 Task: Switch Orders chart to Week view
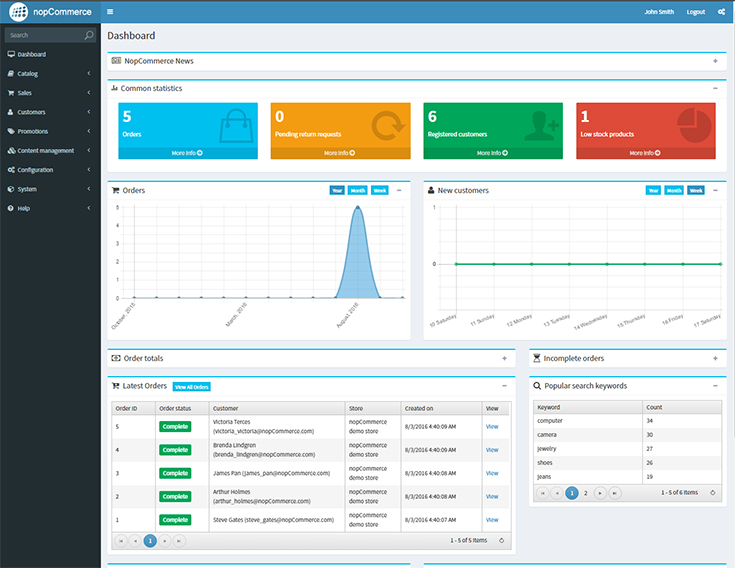pyautogui.click(x=380, y=190)
